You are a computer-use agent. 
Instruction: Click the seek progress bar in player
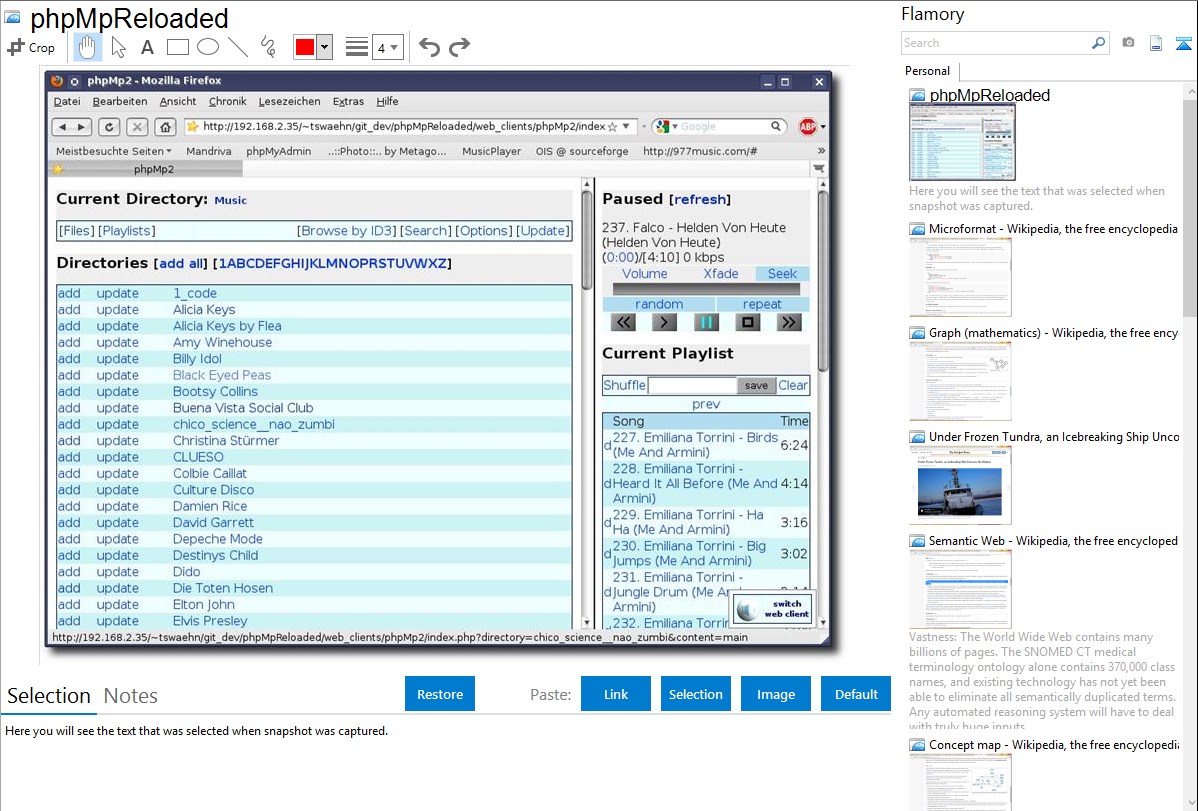click(706, 289)
